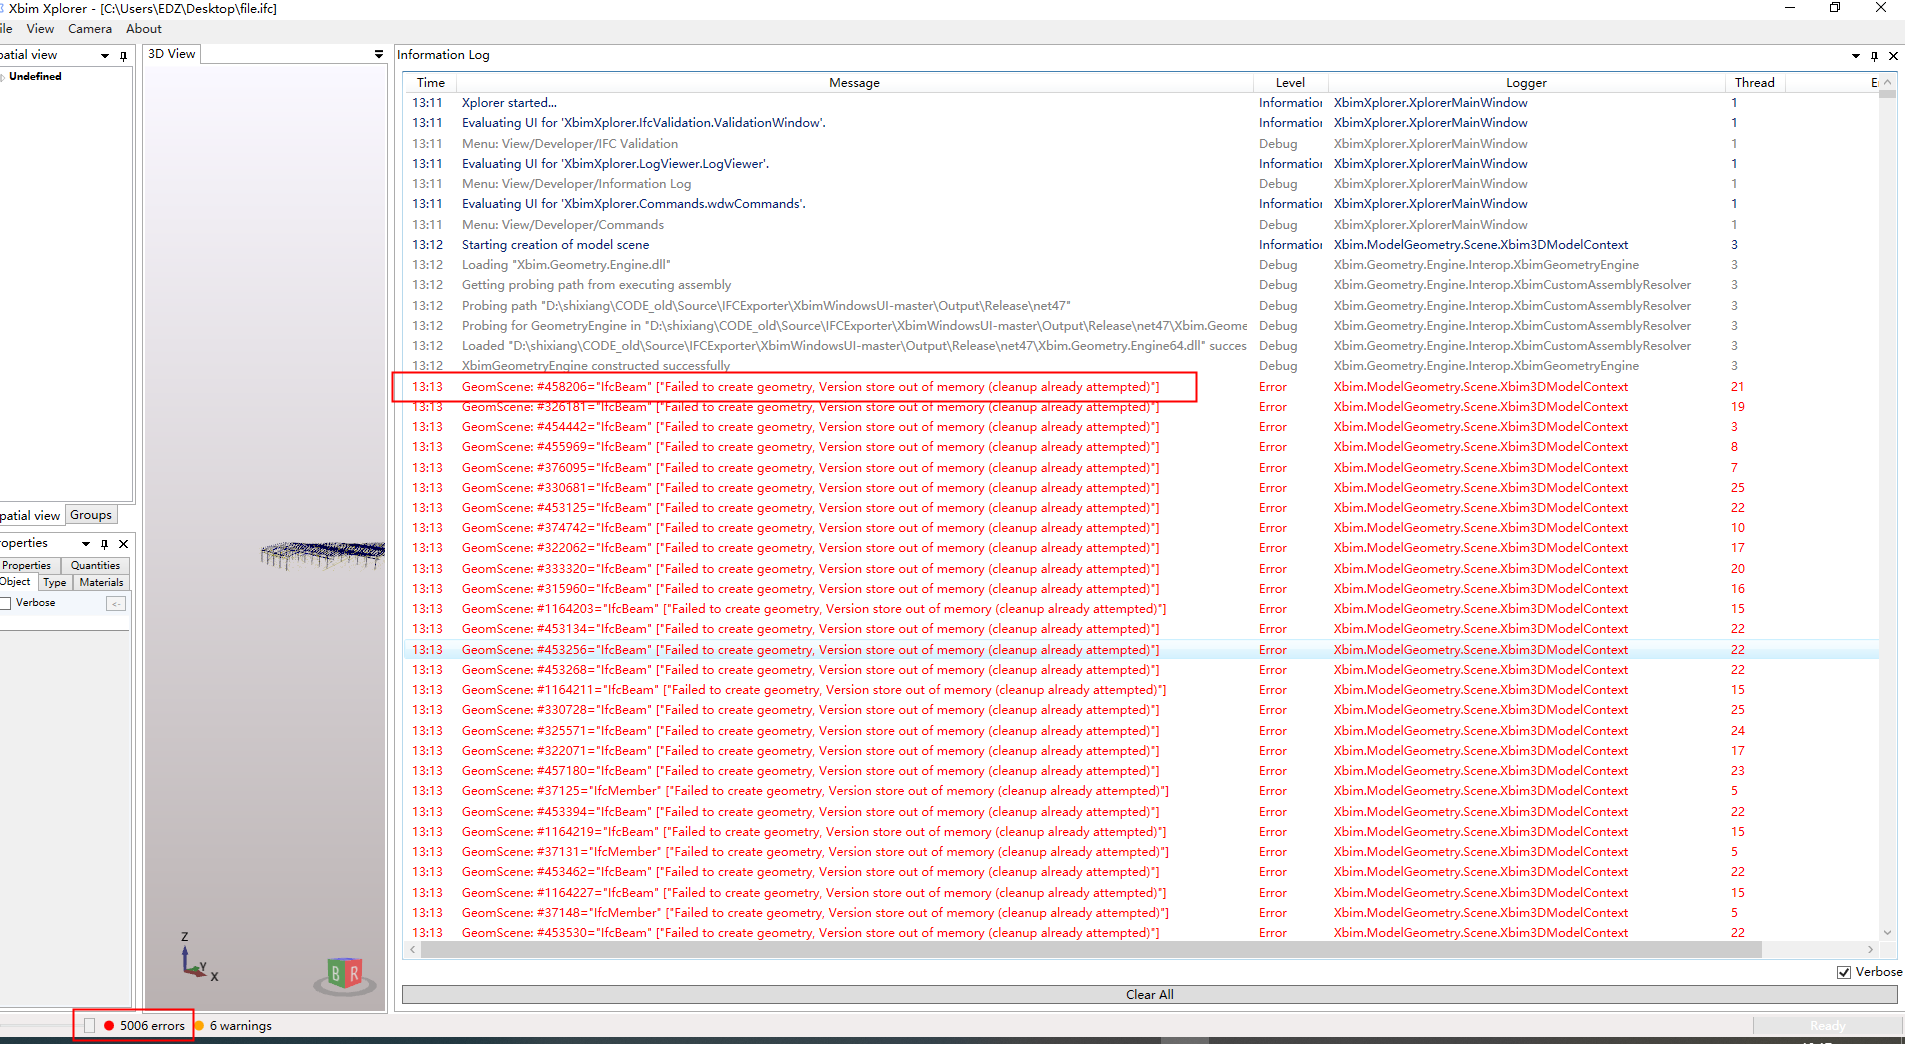The height and width of the screenshot is (1044, 1905).
Task: Pin the Information Log panel
Action: pos(1874,56)
